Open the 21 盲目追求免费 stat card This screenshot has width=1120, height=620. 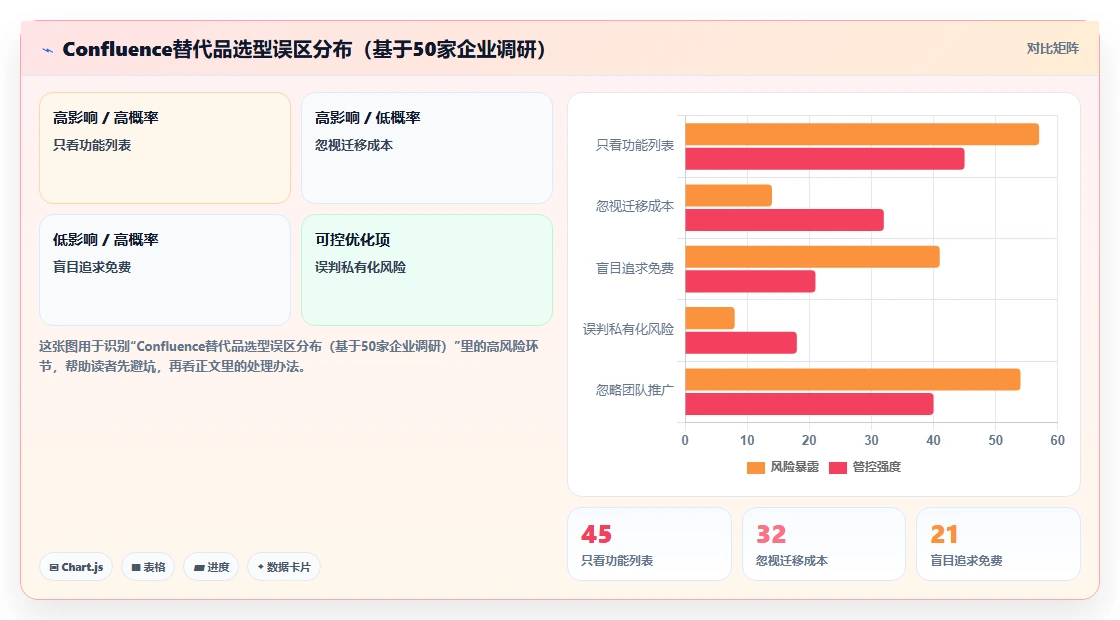998,544
